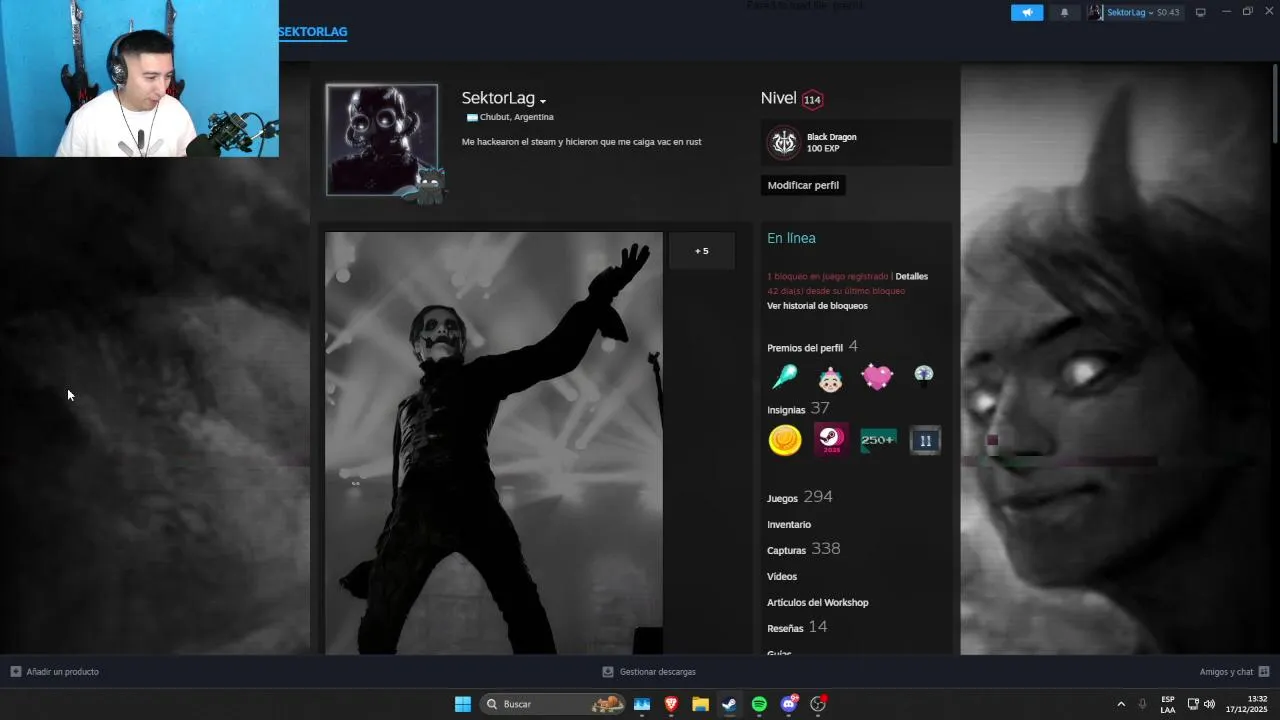Open Juegos 294 games list

tap(800, 497)
